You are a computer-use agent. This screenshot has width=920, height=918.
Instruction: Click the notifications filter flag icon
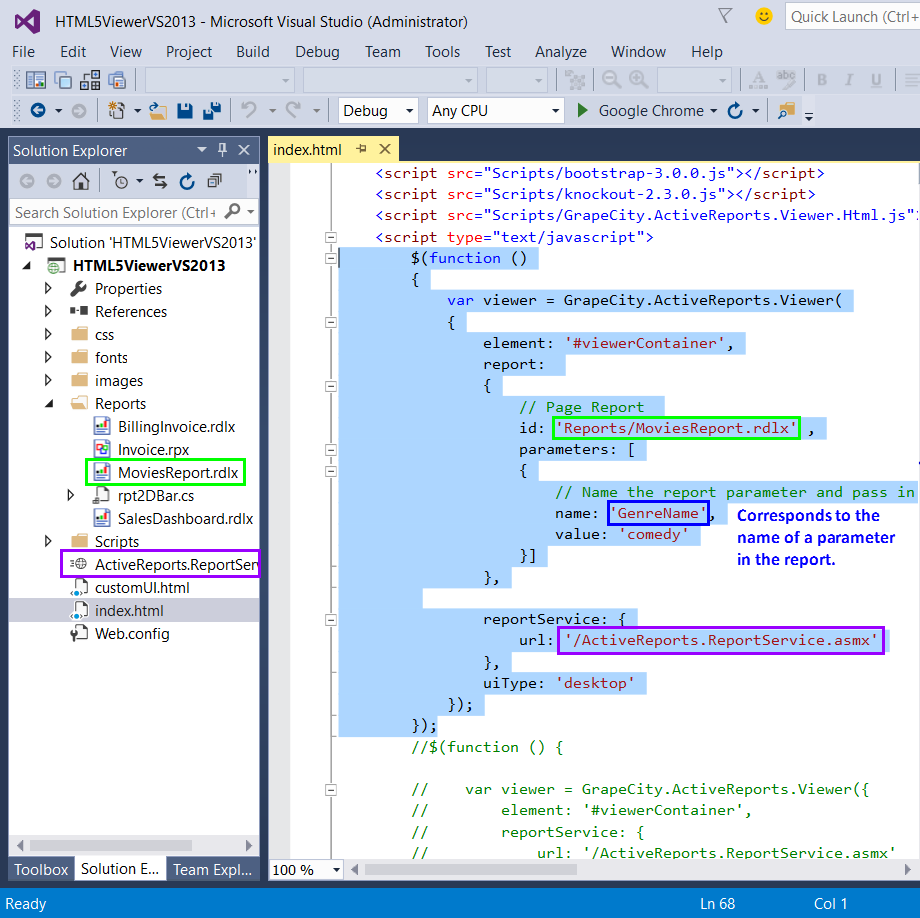click(725, 16)
